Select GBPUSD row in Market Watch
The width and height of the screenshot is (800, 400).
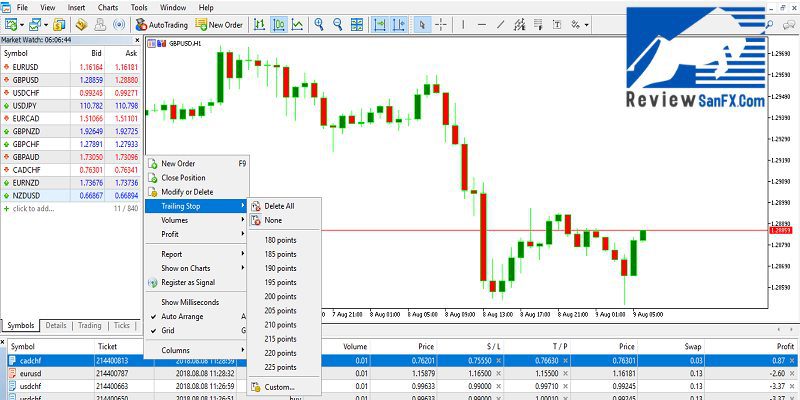[70, 80]
